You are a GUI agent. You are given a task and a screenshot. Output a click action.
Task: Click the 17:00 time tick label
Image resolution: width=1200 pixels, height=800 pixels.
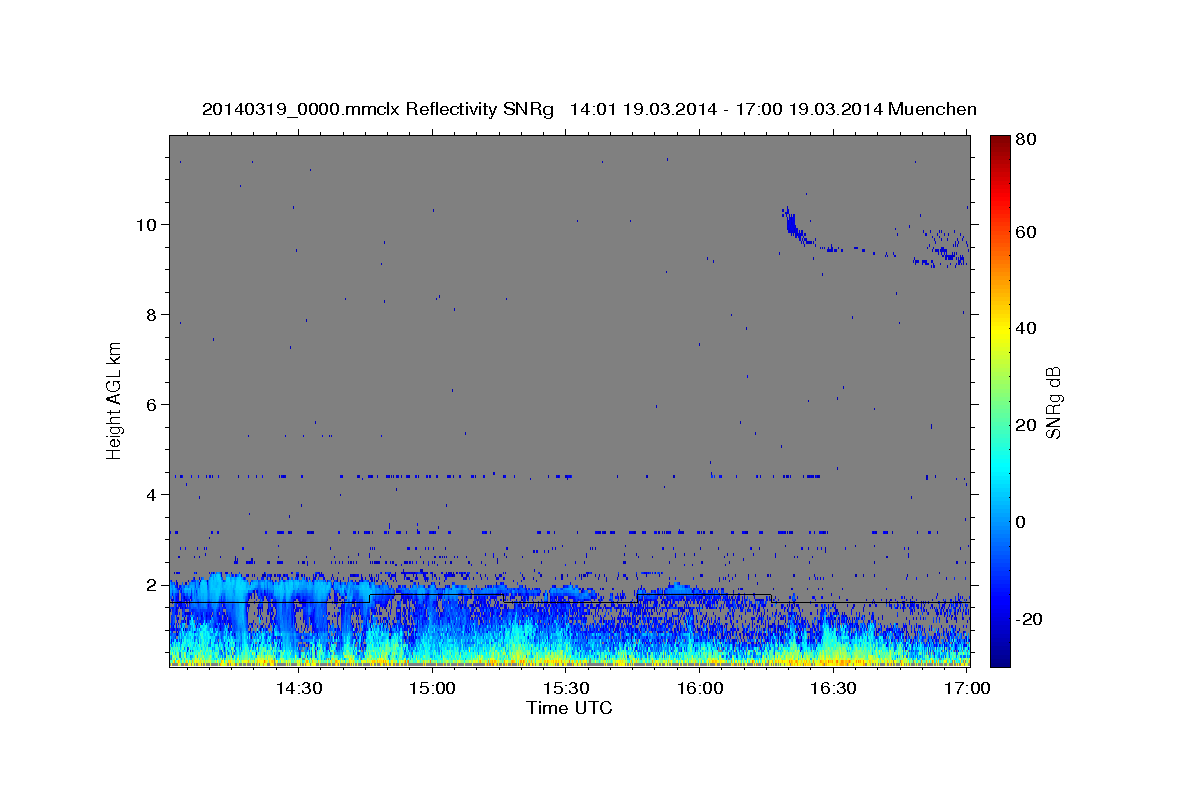tap(967, 688)
